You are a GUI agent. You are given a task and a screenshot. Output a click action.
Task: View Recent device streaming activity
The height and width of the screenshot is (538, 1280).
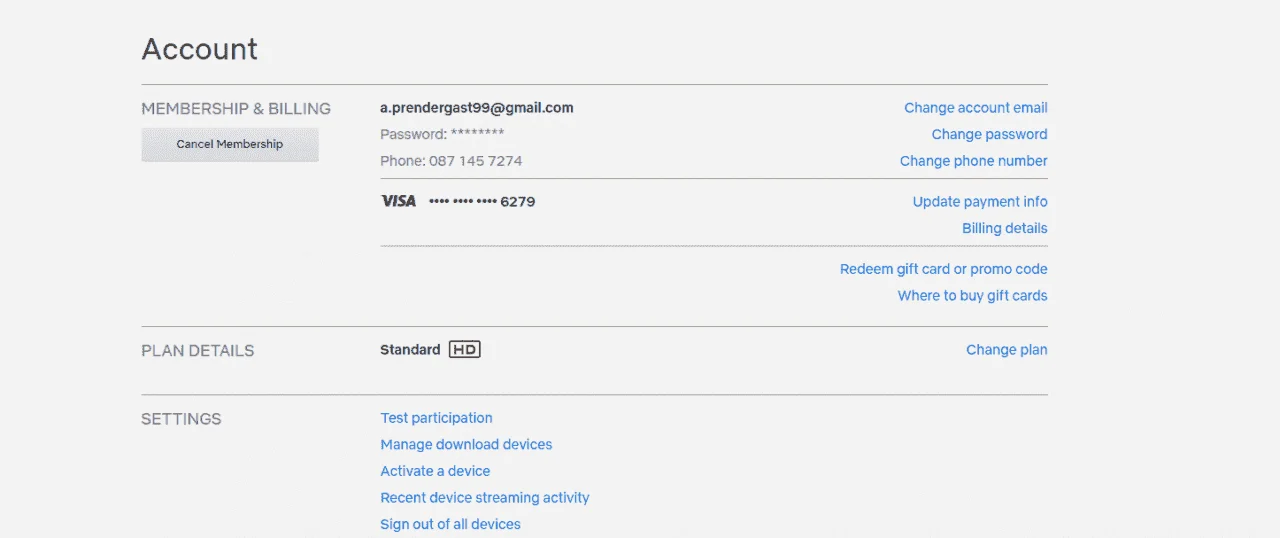[485, 497]
